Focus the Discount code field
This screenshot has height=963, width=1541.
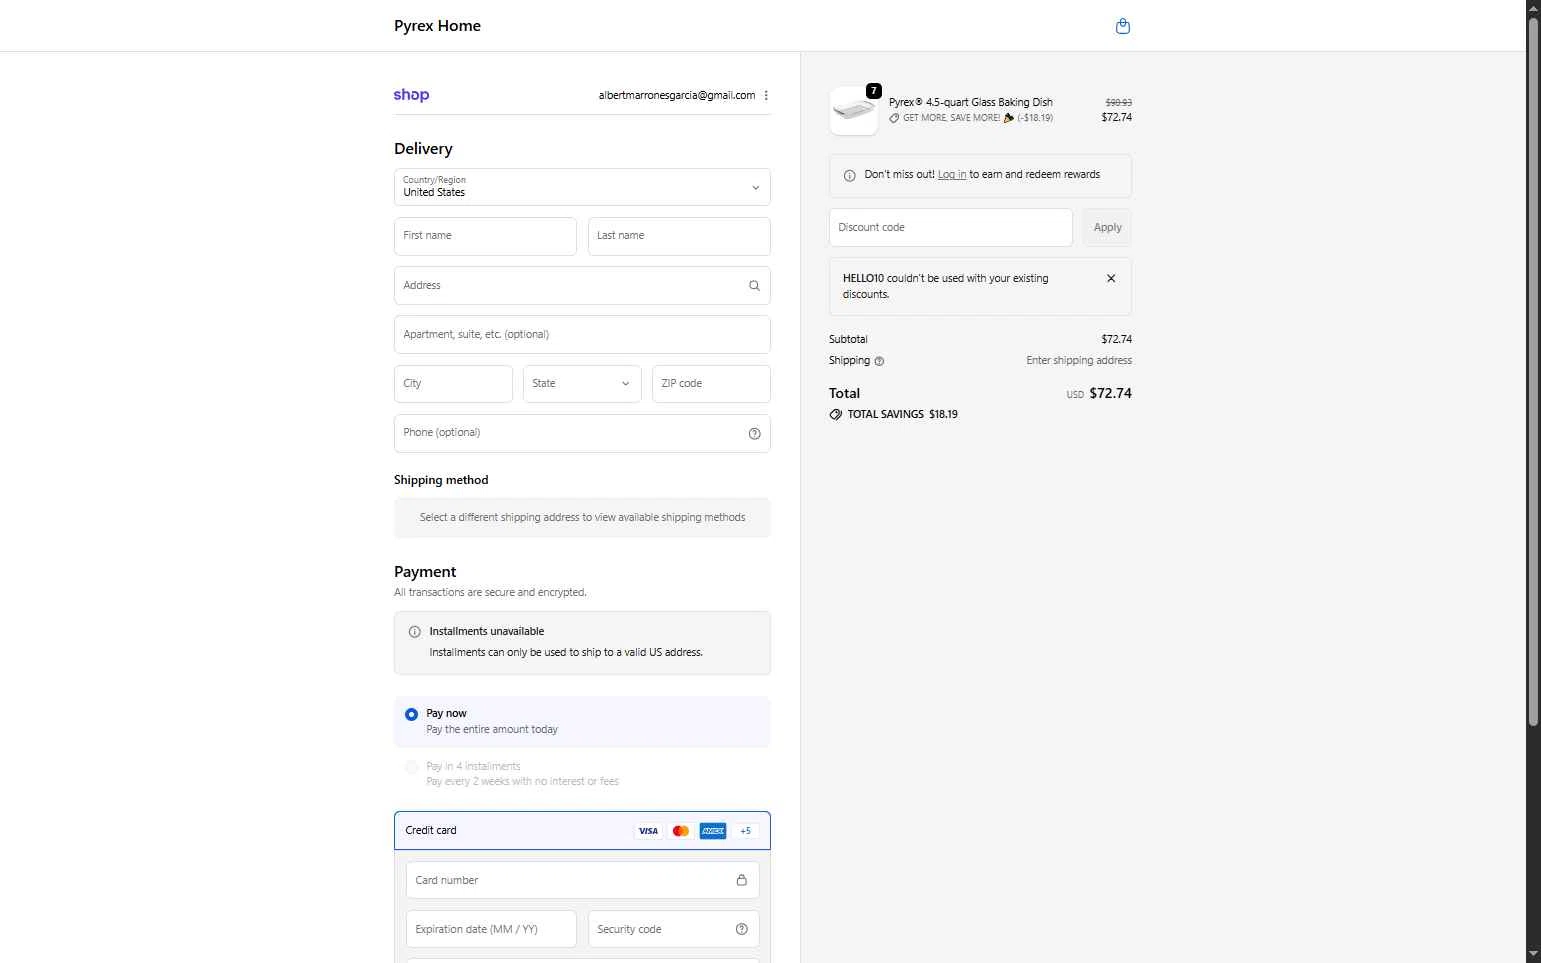[x=951, y=228]
